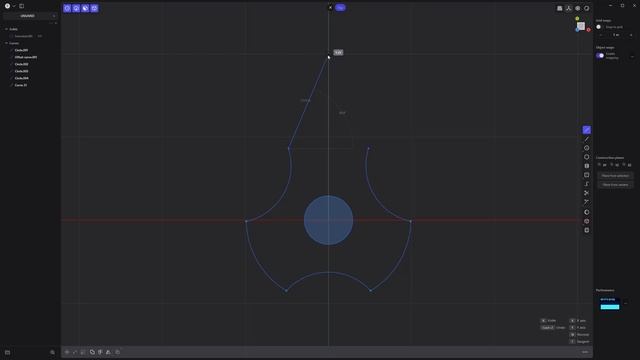This screenshot has height=360, width=640.
Task: Click the third viewport display icon at the top right
Action: point(578,8)
